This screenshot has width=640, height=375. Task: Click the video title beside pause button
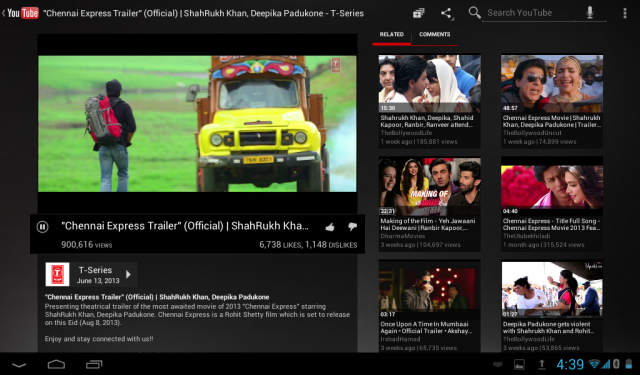pos(185,226)
